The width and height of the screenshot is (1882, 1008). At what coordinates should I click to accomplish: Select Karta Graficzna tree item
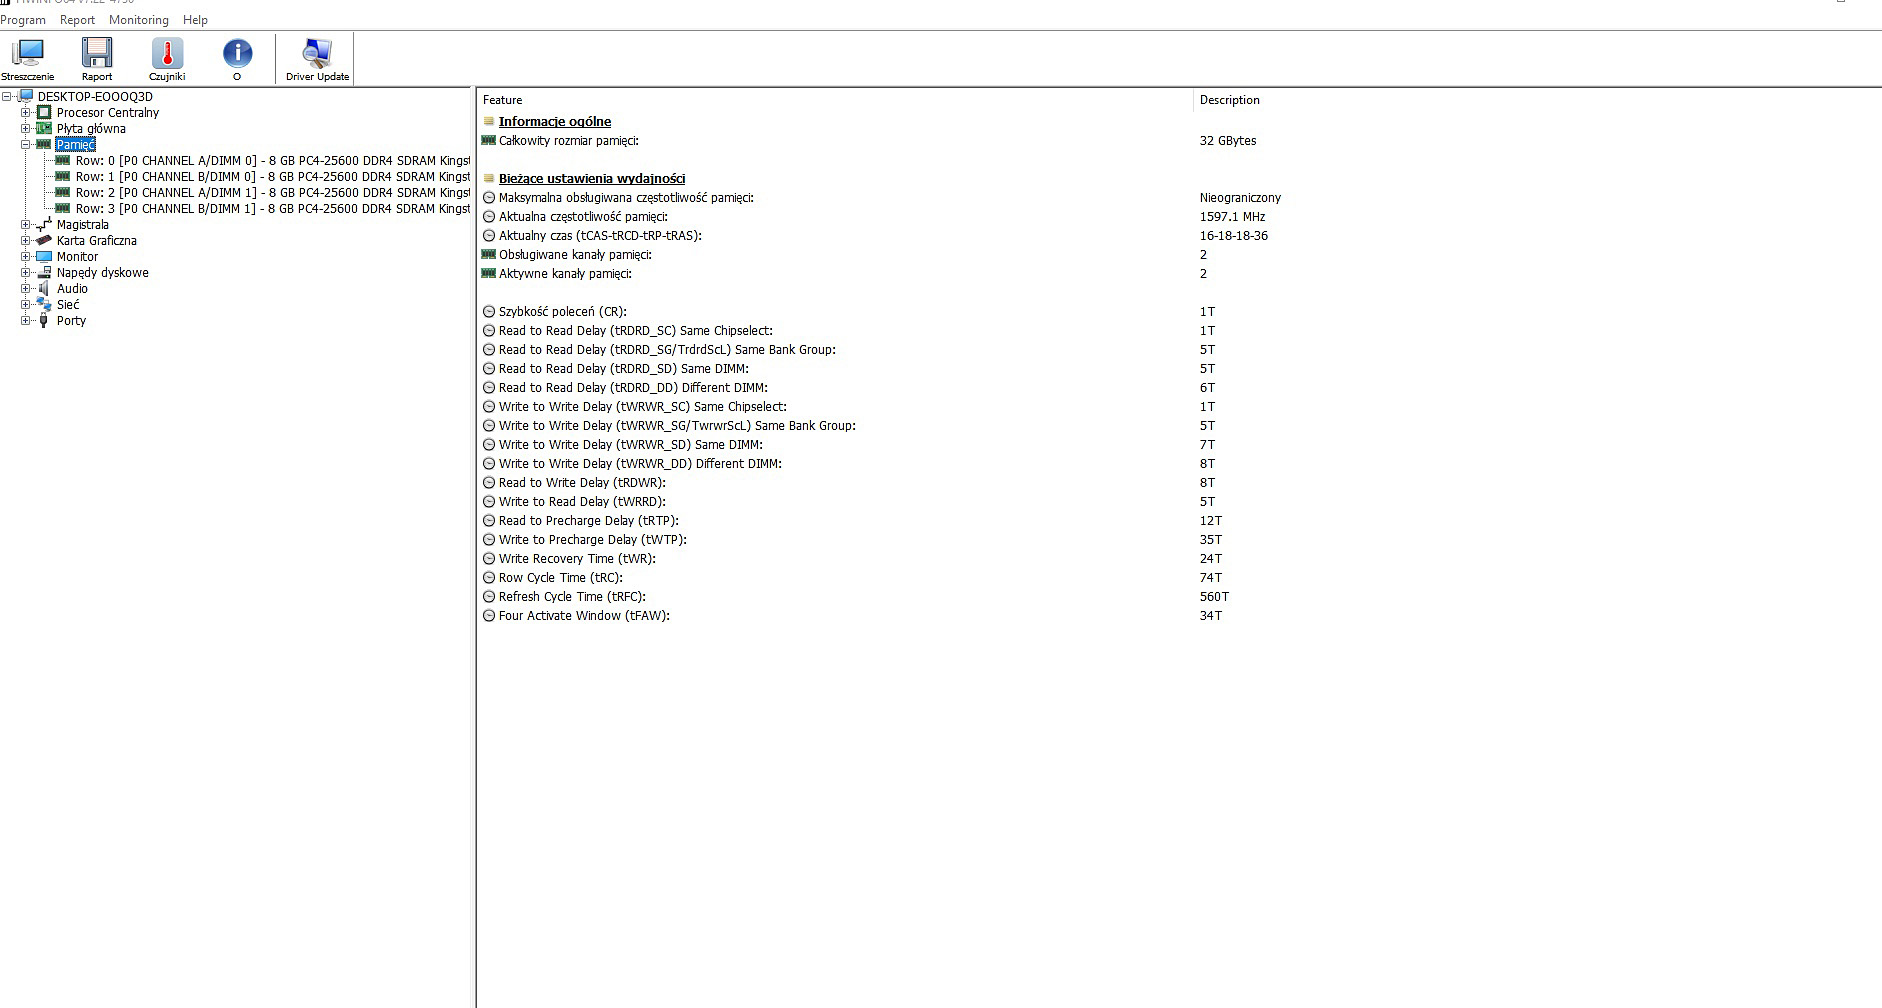[97, 241]
